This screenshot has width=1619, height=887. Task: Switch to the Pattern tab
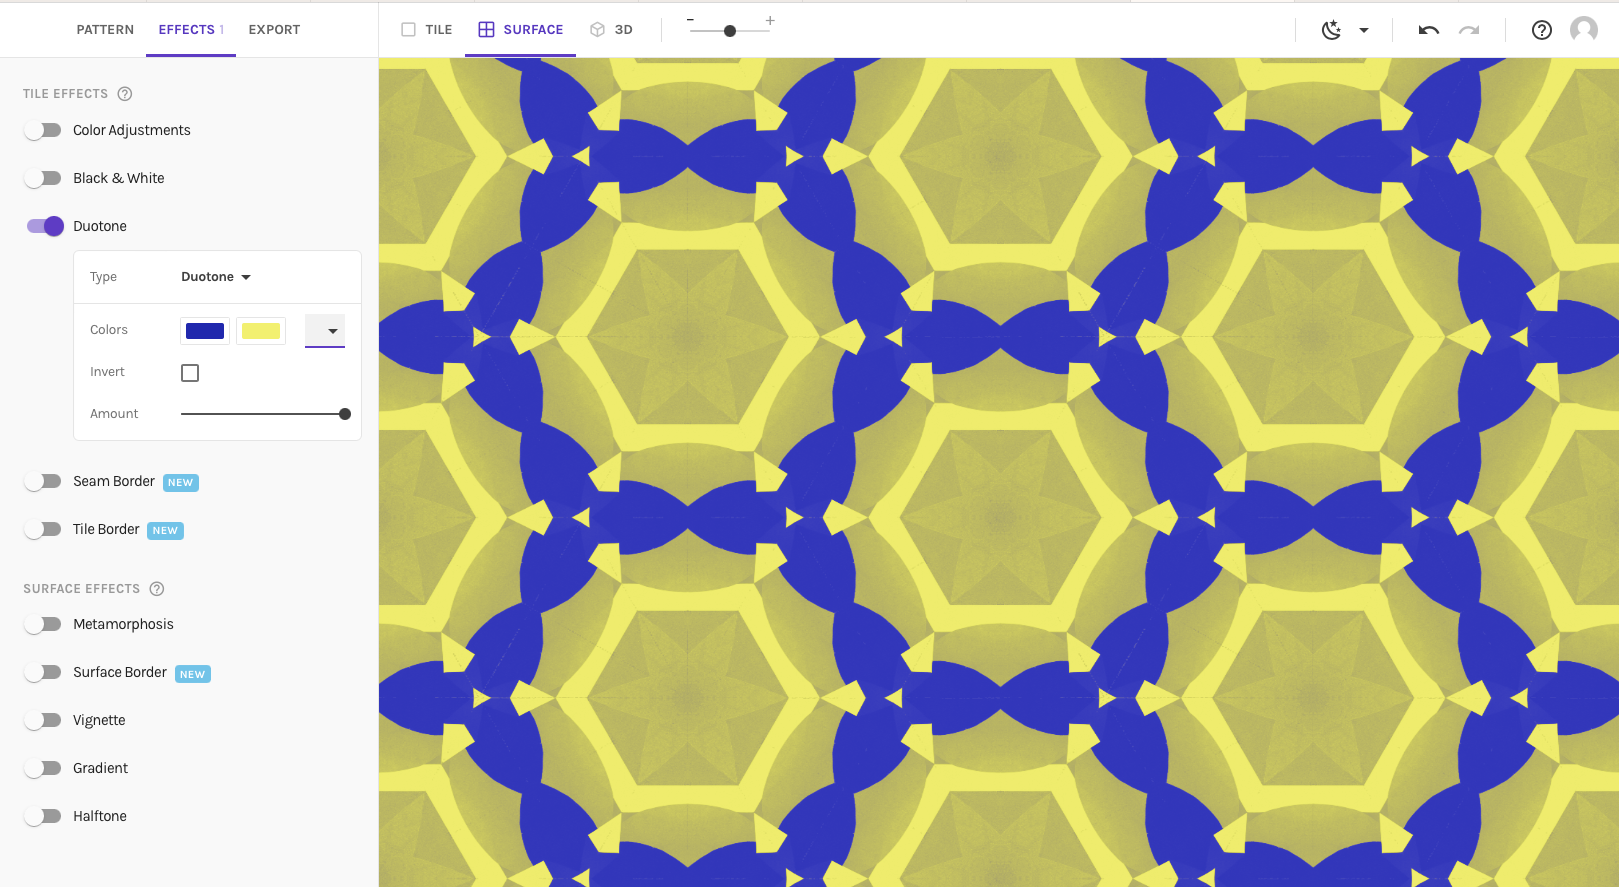[x=105, y=30]
